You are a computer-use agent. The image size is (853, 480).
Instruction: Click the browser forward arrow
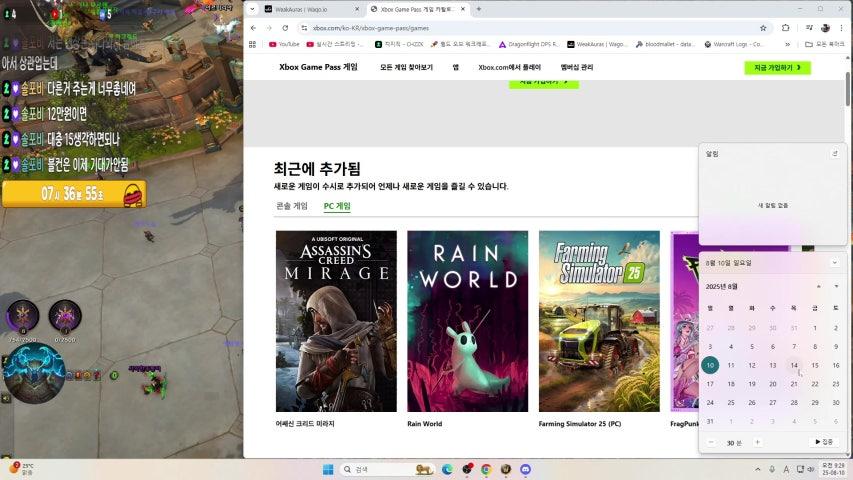(269, 28)
